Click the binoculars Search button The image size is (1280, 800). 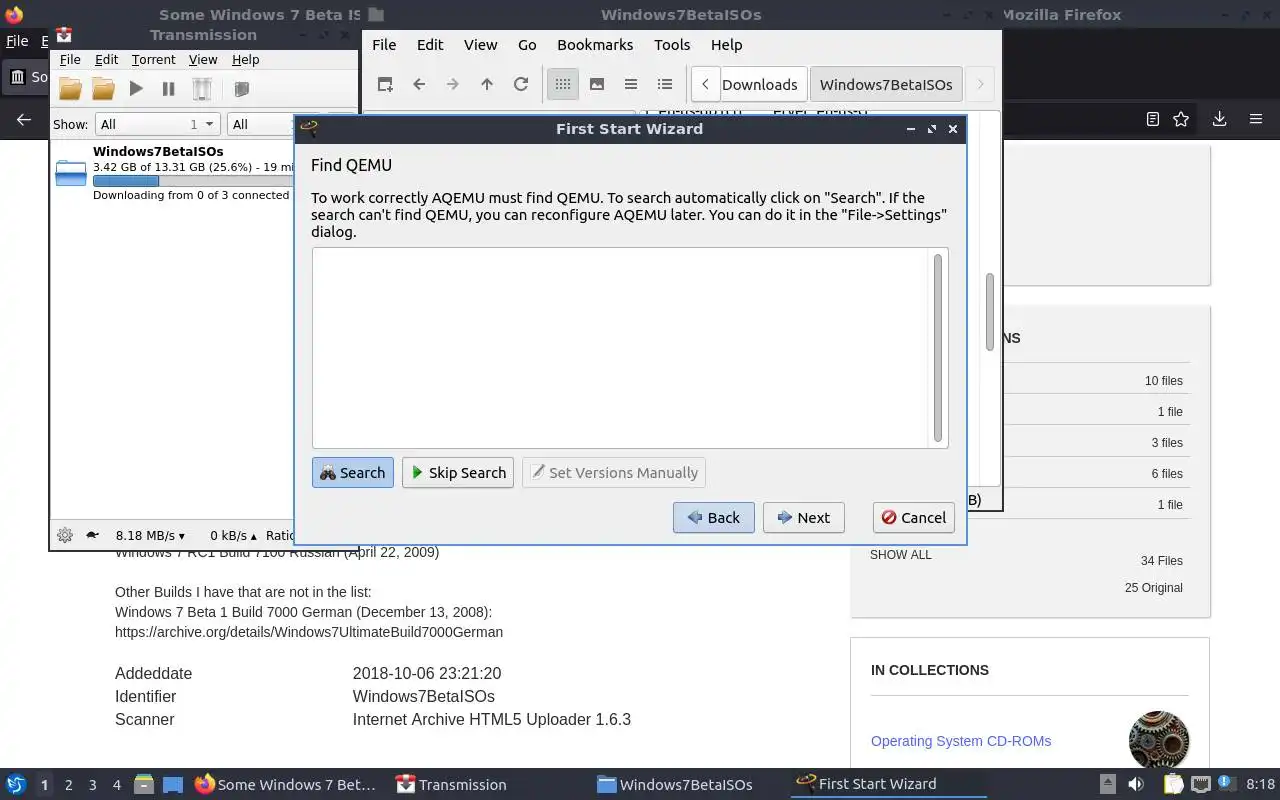(353, 473)
